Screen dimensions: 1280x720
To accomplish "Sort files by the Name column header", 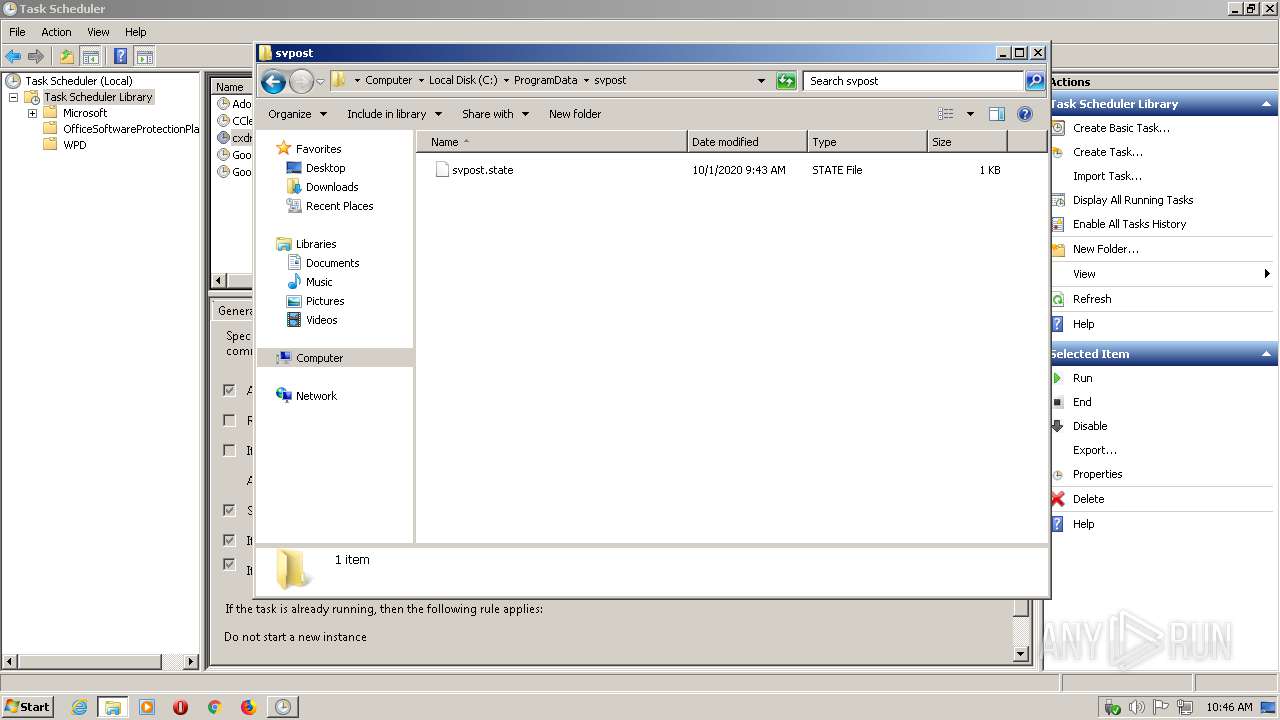I will tap(552, 142).
